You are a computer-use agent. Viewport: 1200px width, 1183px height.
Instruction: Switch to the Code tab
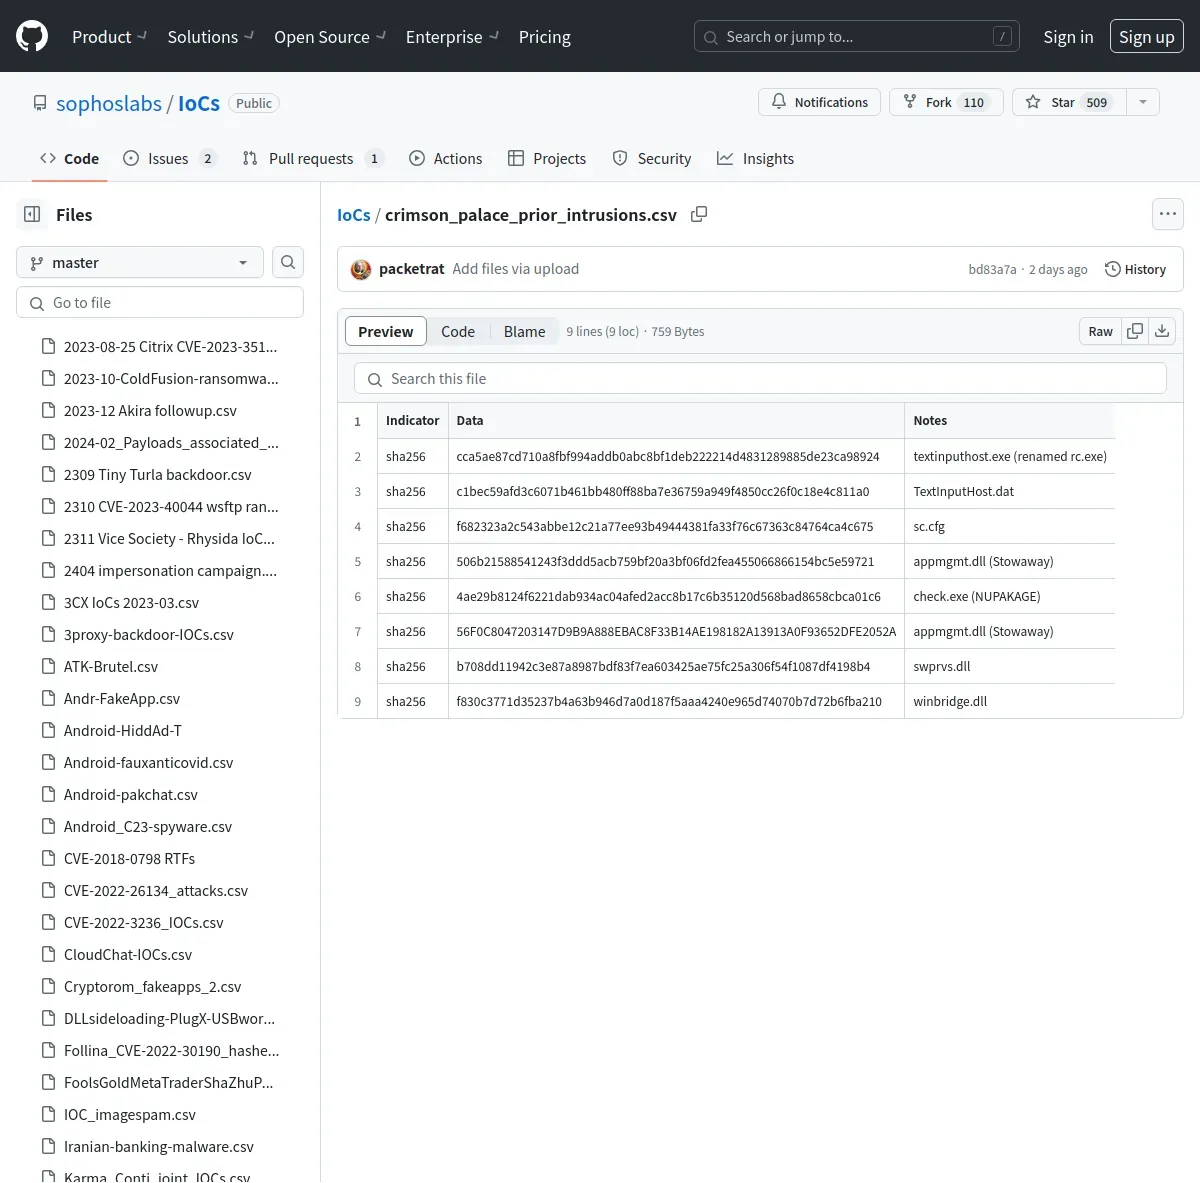click(x=69, y=158)
